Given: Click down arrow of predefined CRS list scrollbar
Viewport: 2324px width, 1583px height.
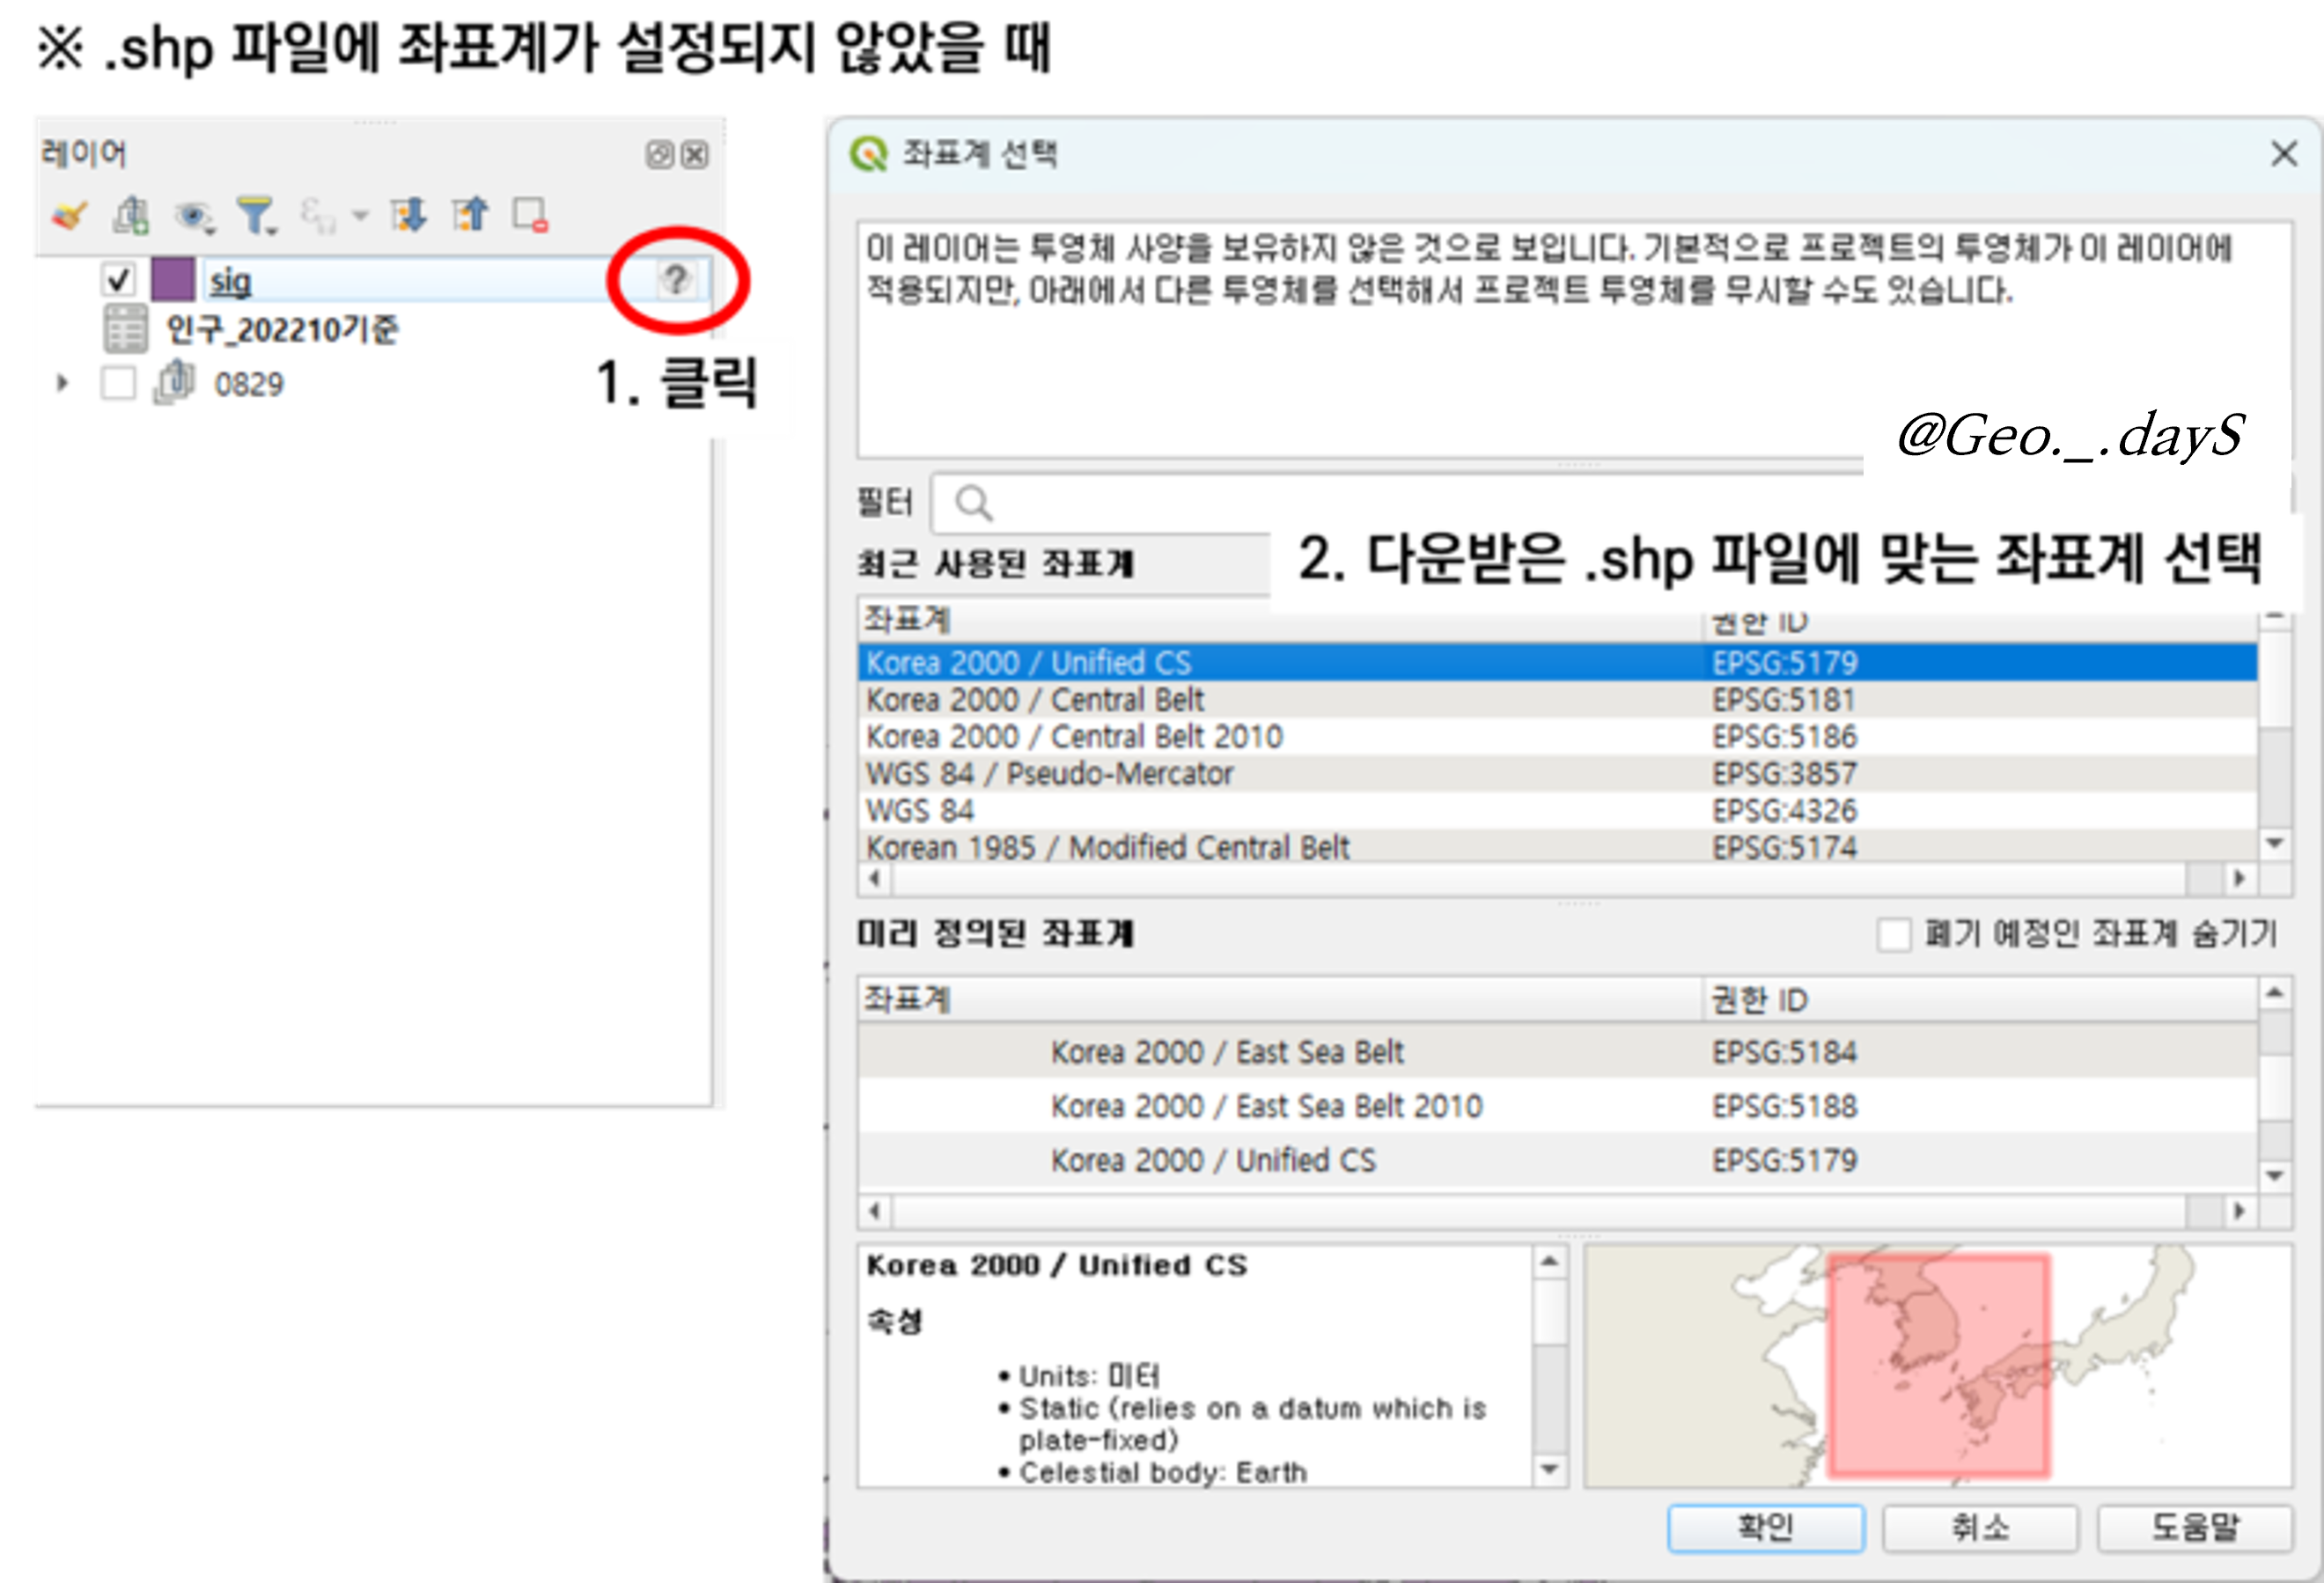Looking at the screenshot, I should 2275,1175.
